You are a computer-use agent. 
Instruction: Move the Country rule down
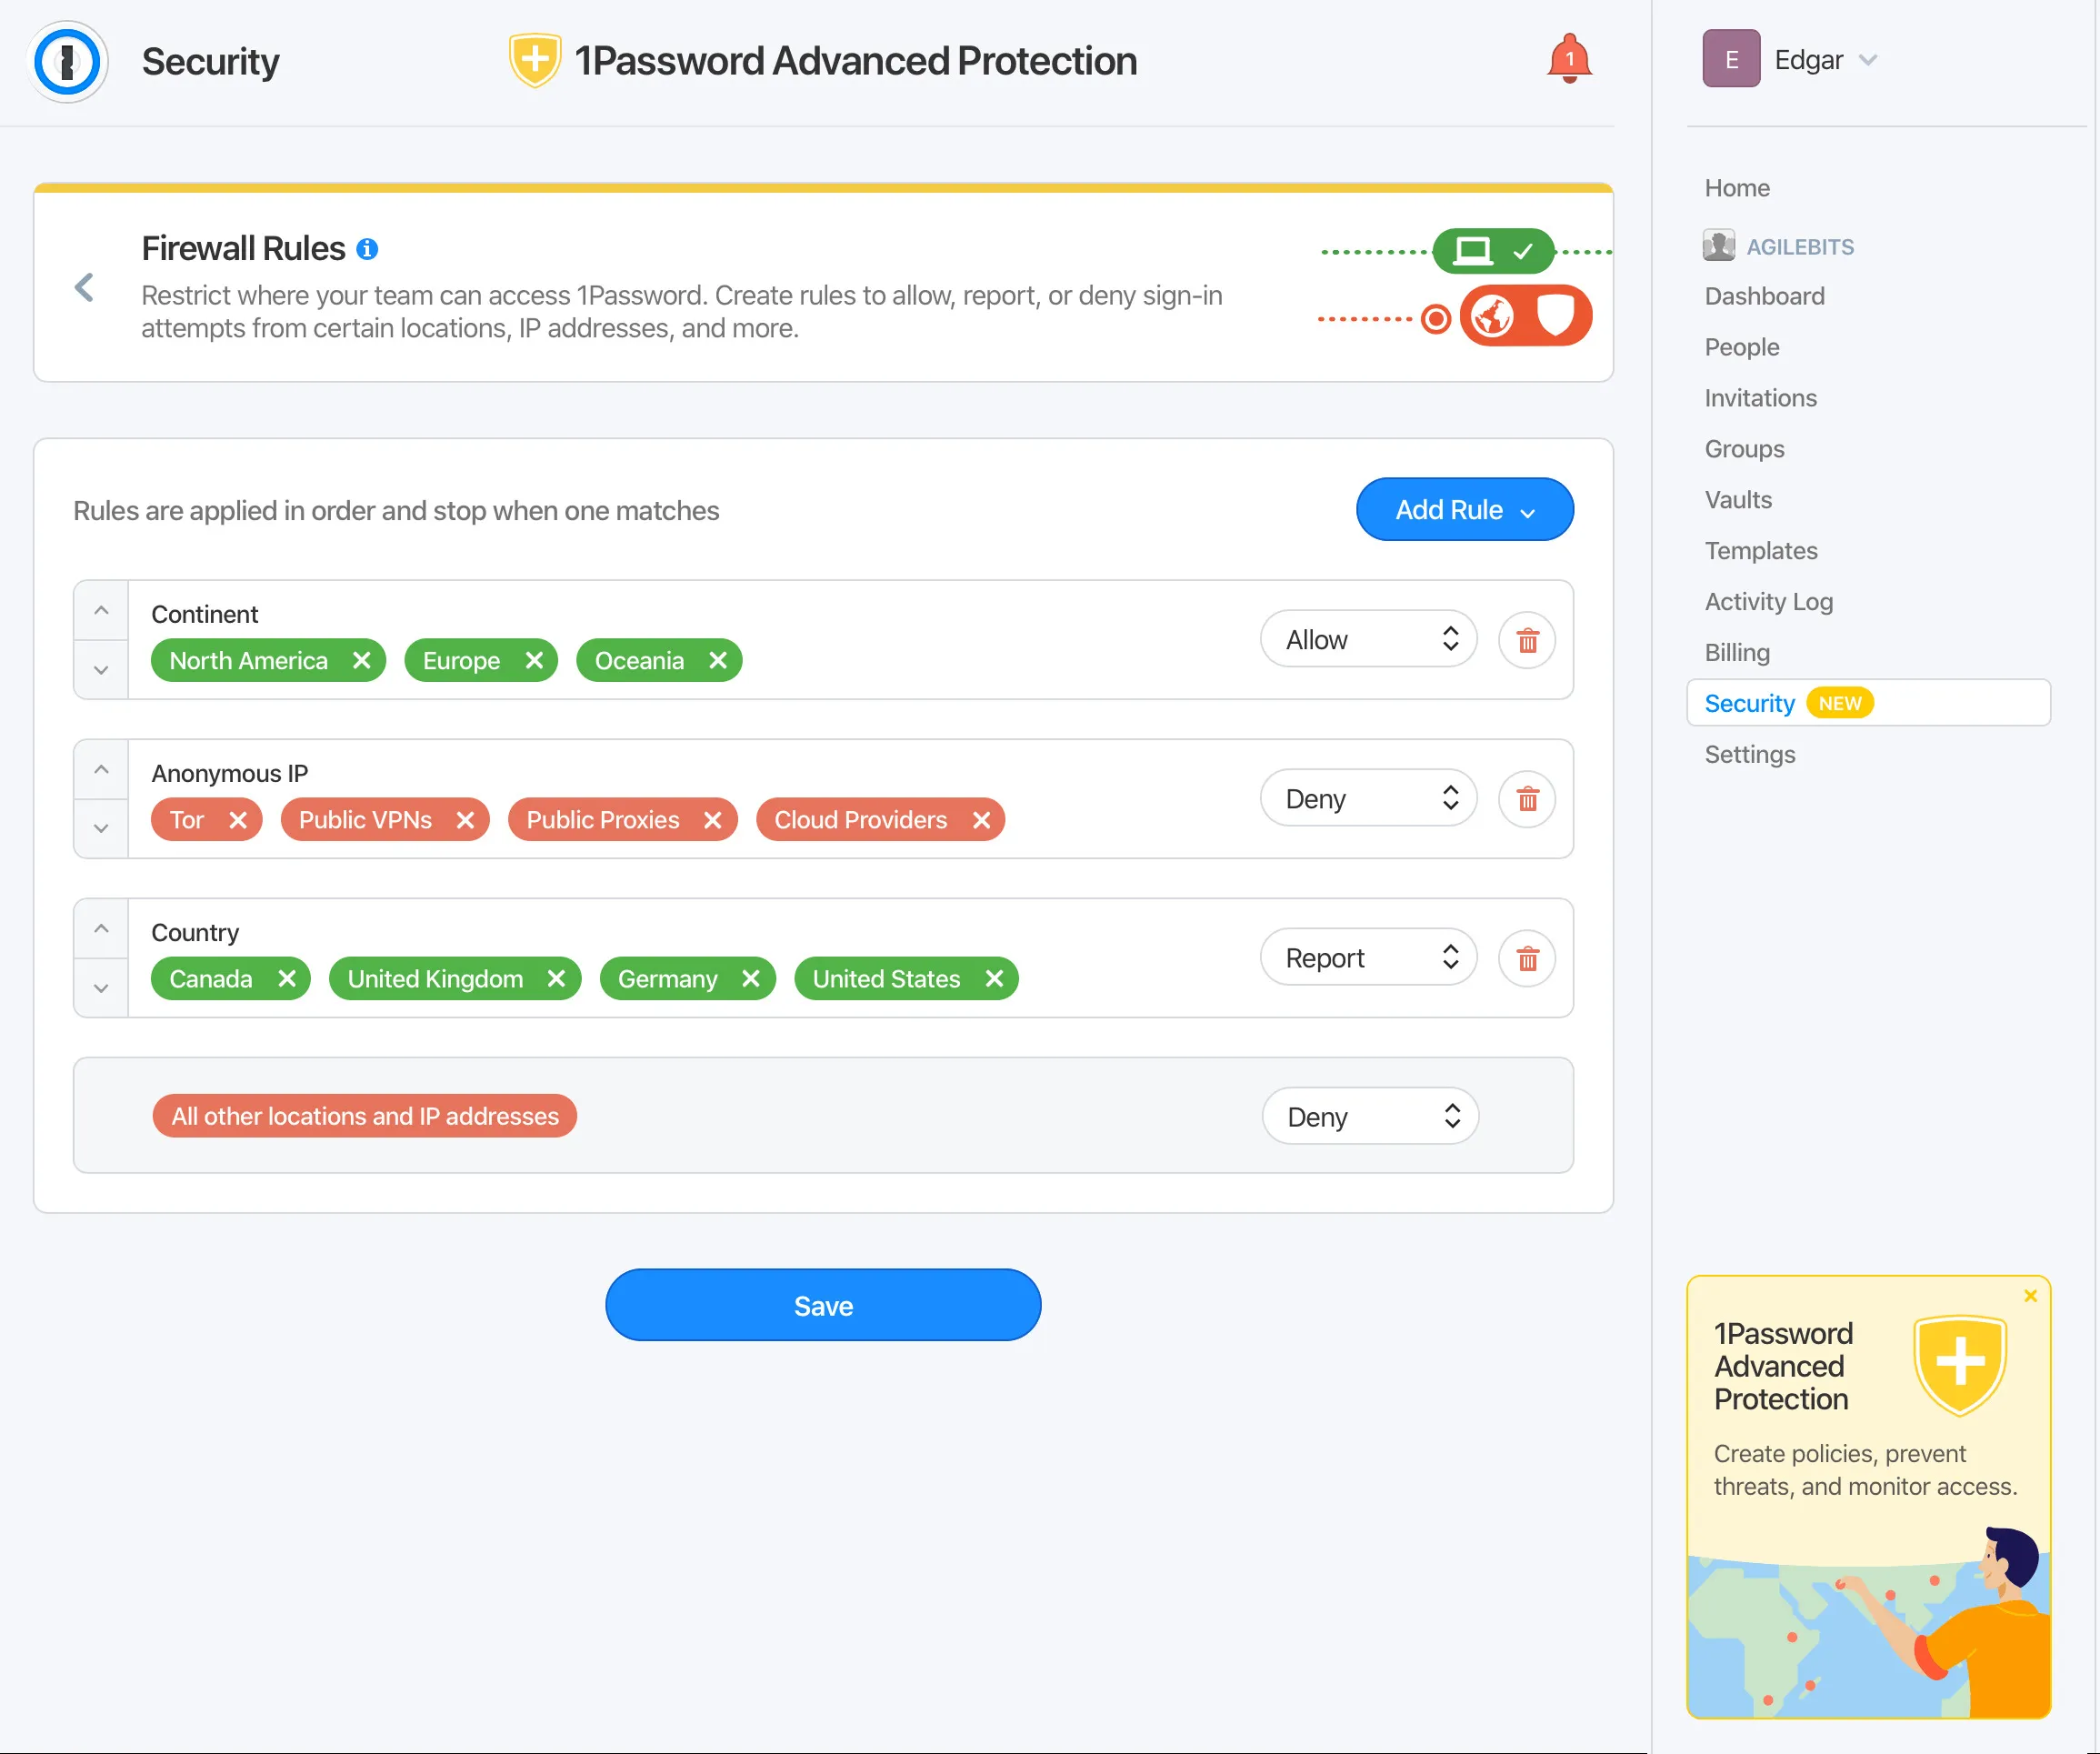coord(101,988)
